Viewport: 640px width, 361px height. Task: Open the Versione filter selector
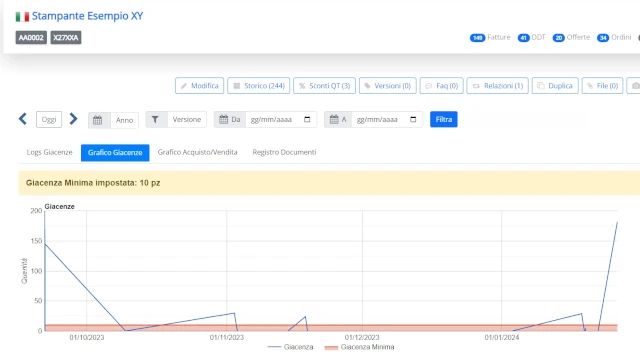click(x=187, y=120)
